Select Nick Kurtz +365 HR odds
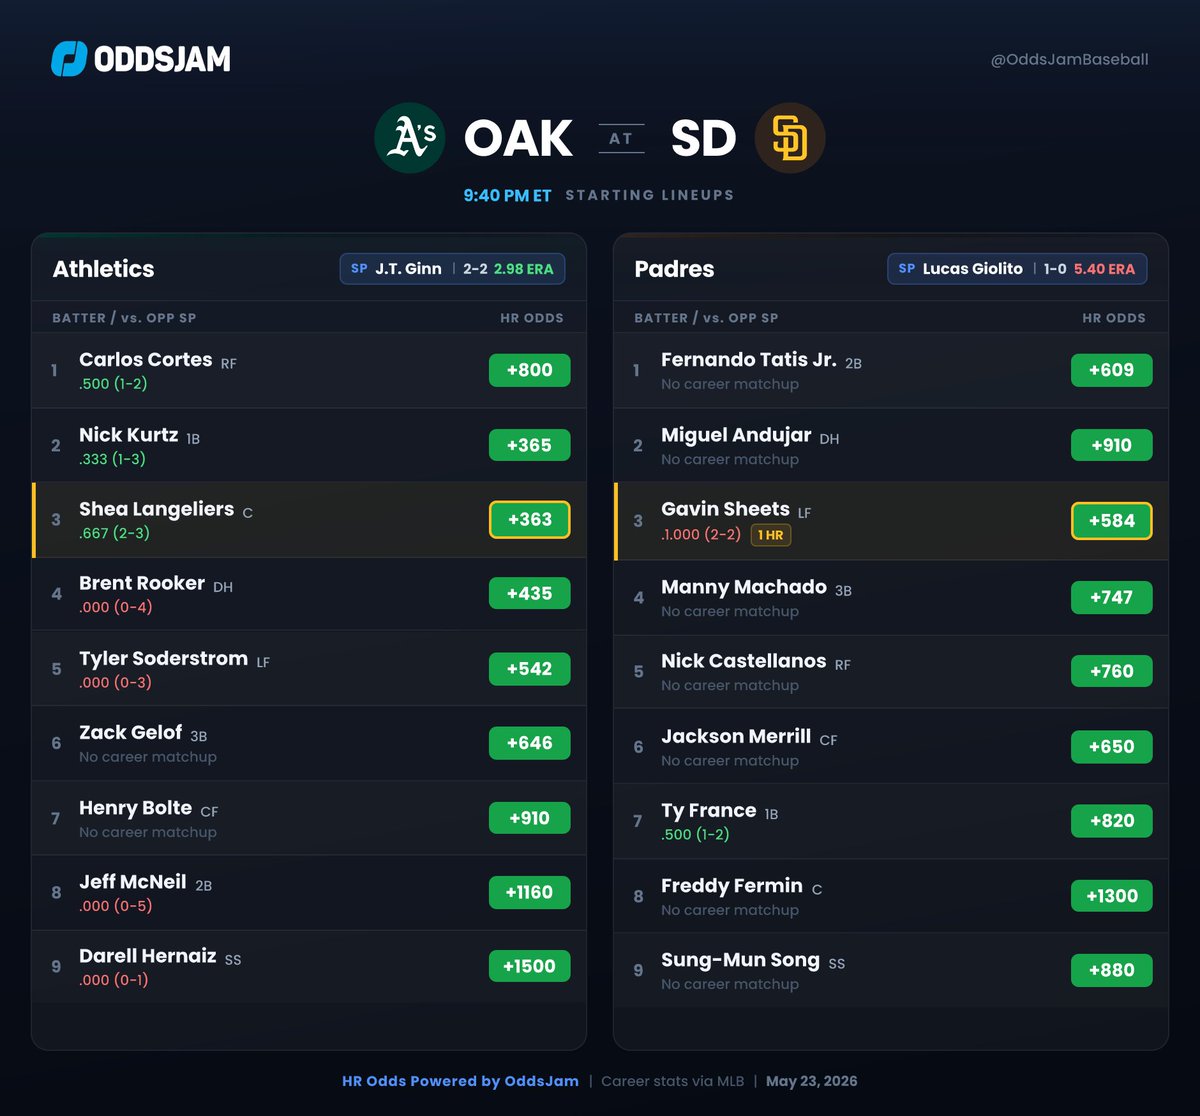Image resolution: width=1200 pixels, height=1116 pixels. point(529,445)
